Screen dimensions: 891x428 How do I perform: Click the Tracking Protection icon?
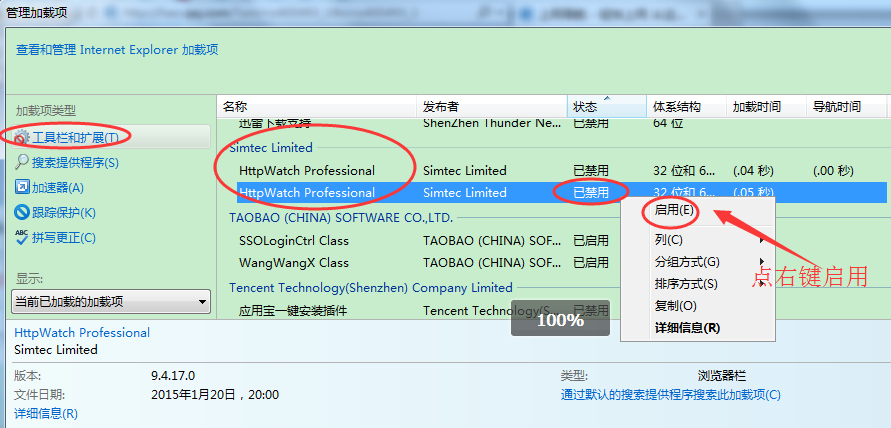[22, 212]
